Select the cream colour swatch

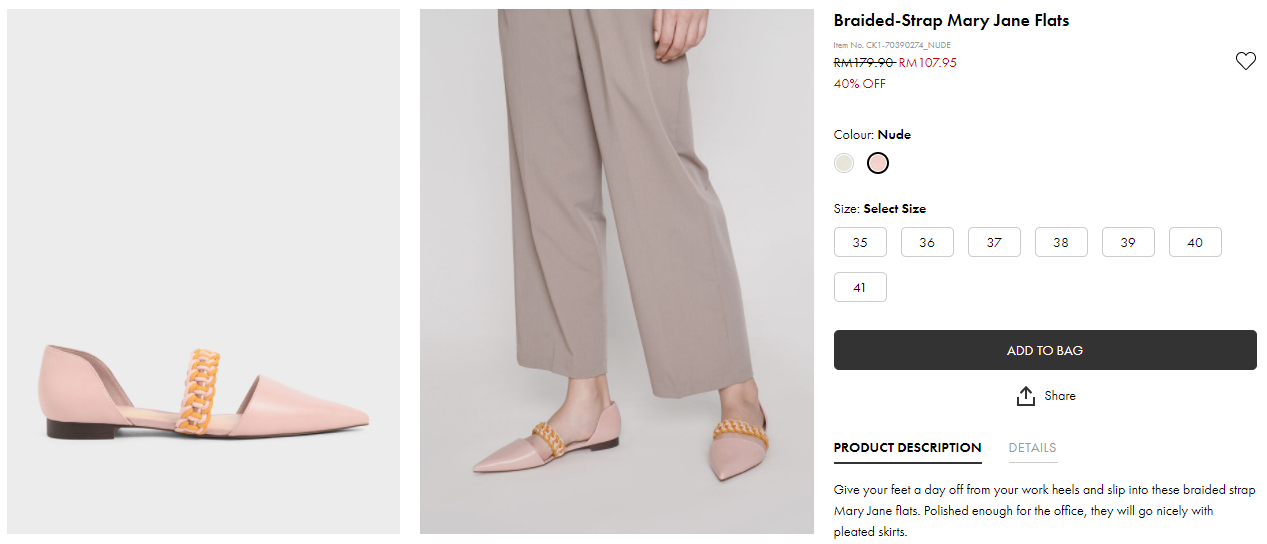844,163
